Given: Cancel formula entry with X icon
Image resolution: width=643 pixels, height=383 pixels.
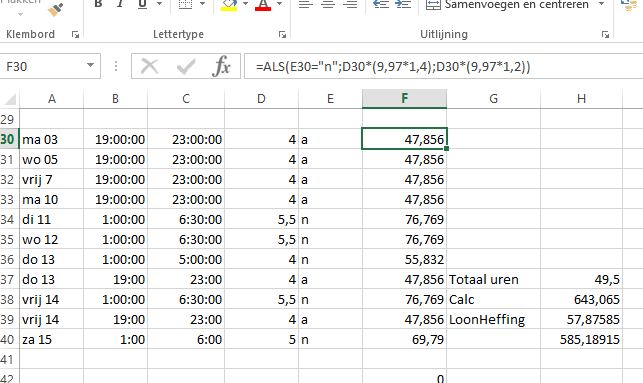Looking at the screenshot, I should pyautogui.click(x=150, y=66).
